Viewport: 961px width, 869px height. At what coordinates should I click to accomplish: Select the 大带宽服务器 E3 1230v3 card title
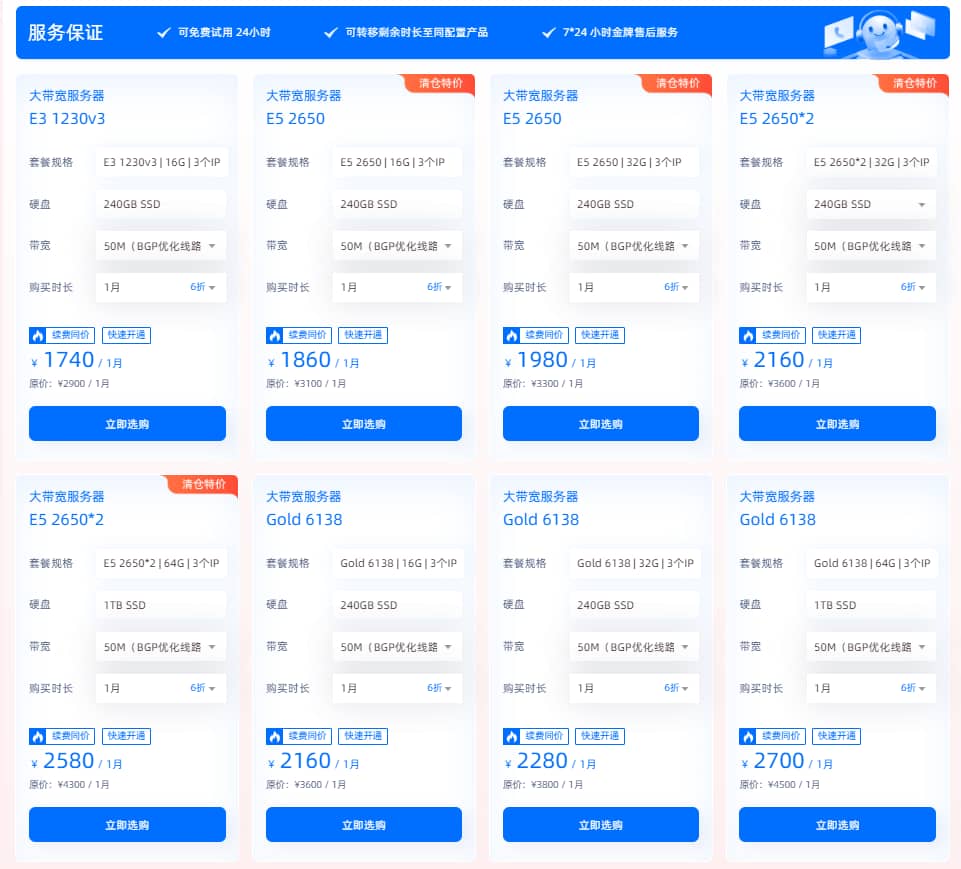(66, 106)
